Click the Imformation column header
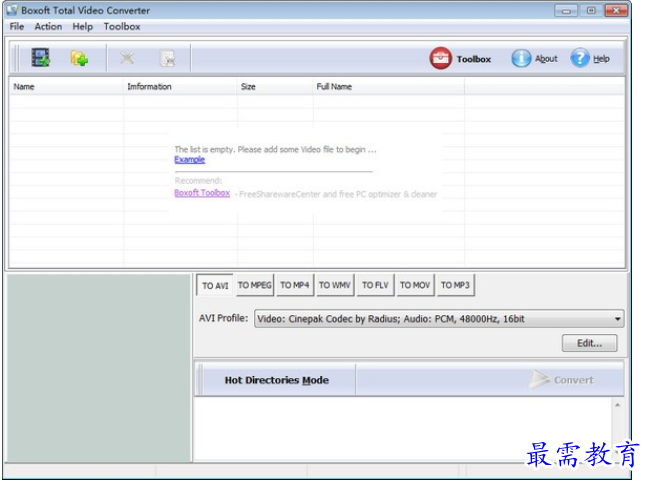 pyautogui.click(x=180, y=86)
